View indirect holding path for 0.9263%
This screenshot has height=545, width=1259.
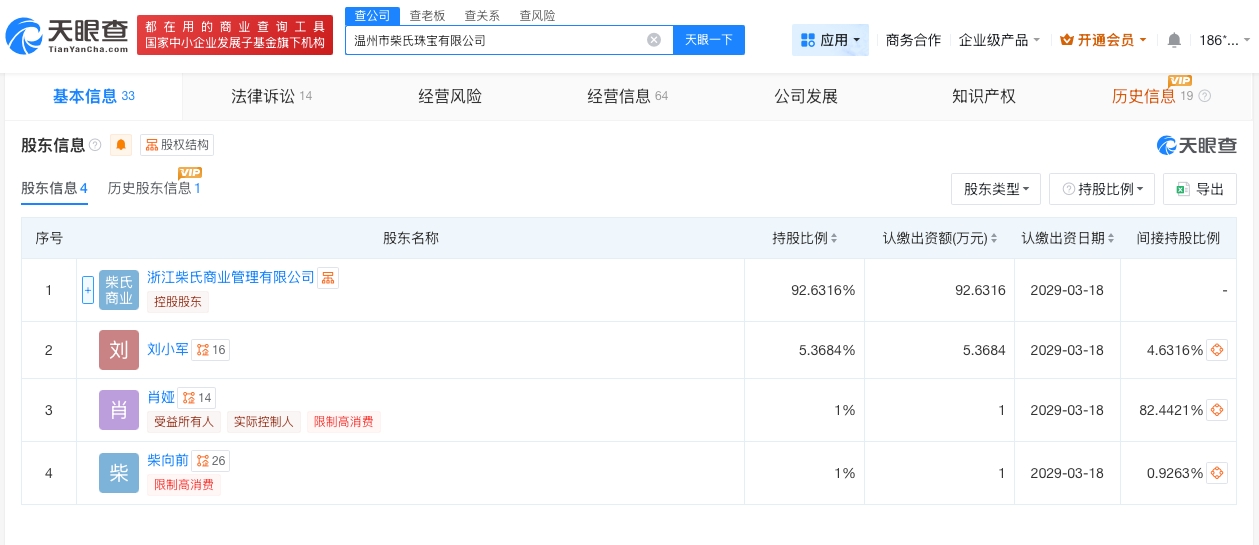[1217, 473]
